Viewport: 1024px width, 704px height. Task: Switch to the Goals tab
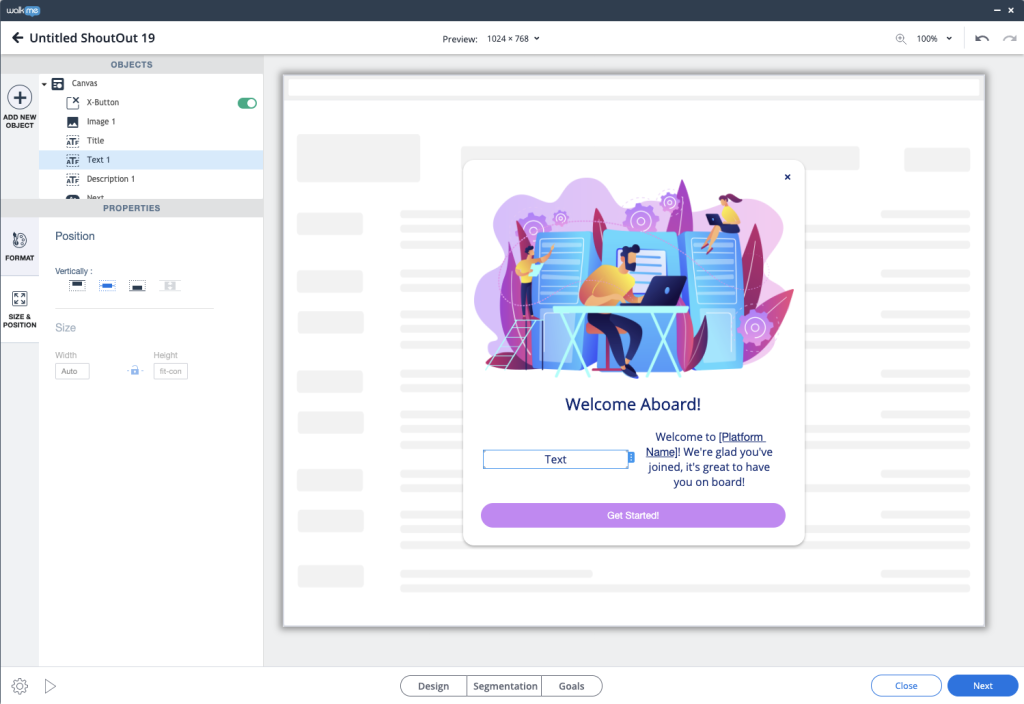click(571, 686)
